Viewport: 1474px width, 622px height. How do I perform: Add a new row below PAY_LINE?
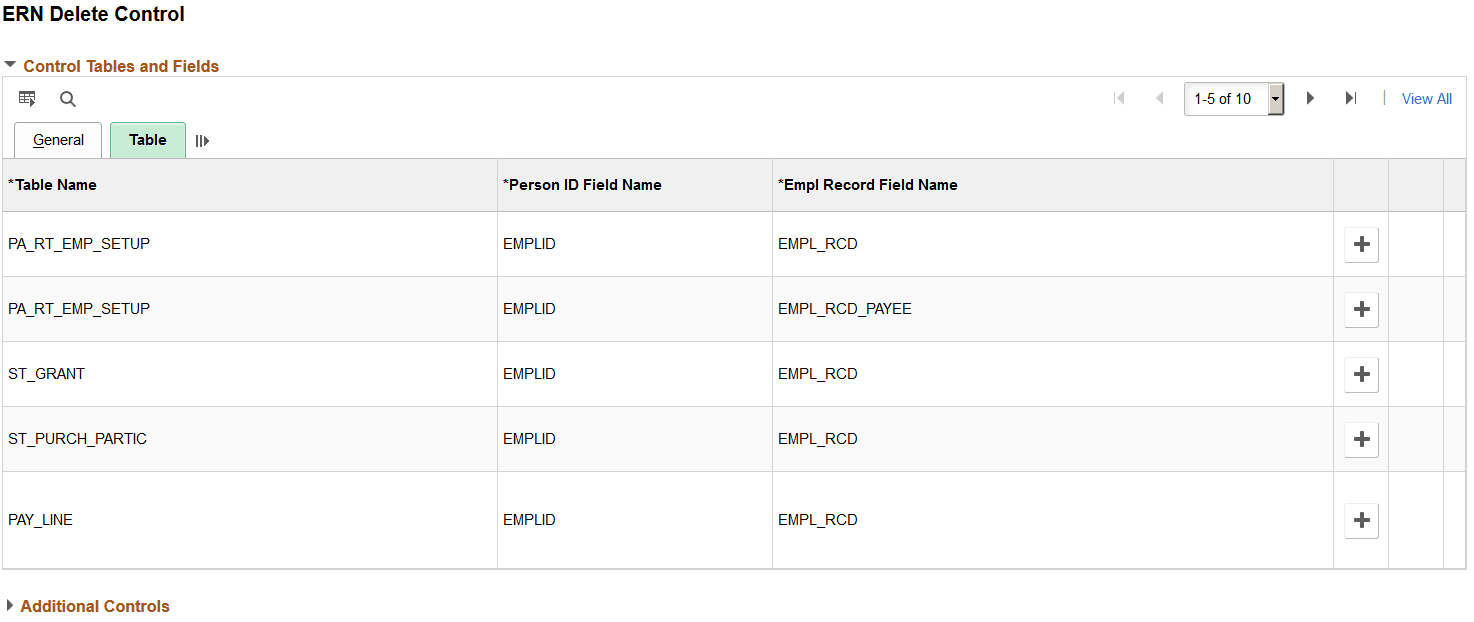pos(1361,519)
